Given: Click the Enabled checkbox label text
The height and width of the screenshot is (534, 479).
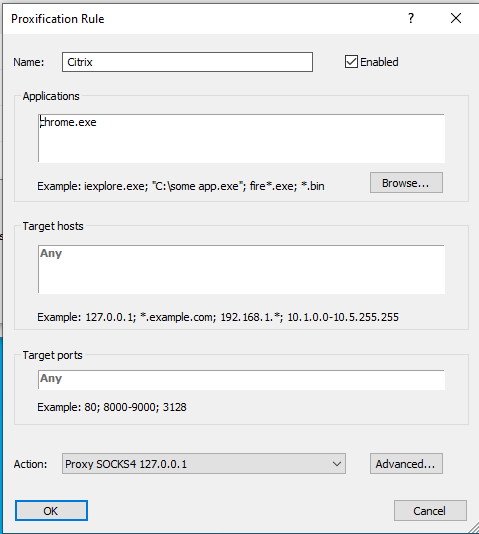Looking at the screenshot, I should (379, 62).
